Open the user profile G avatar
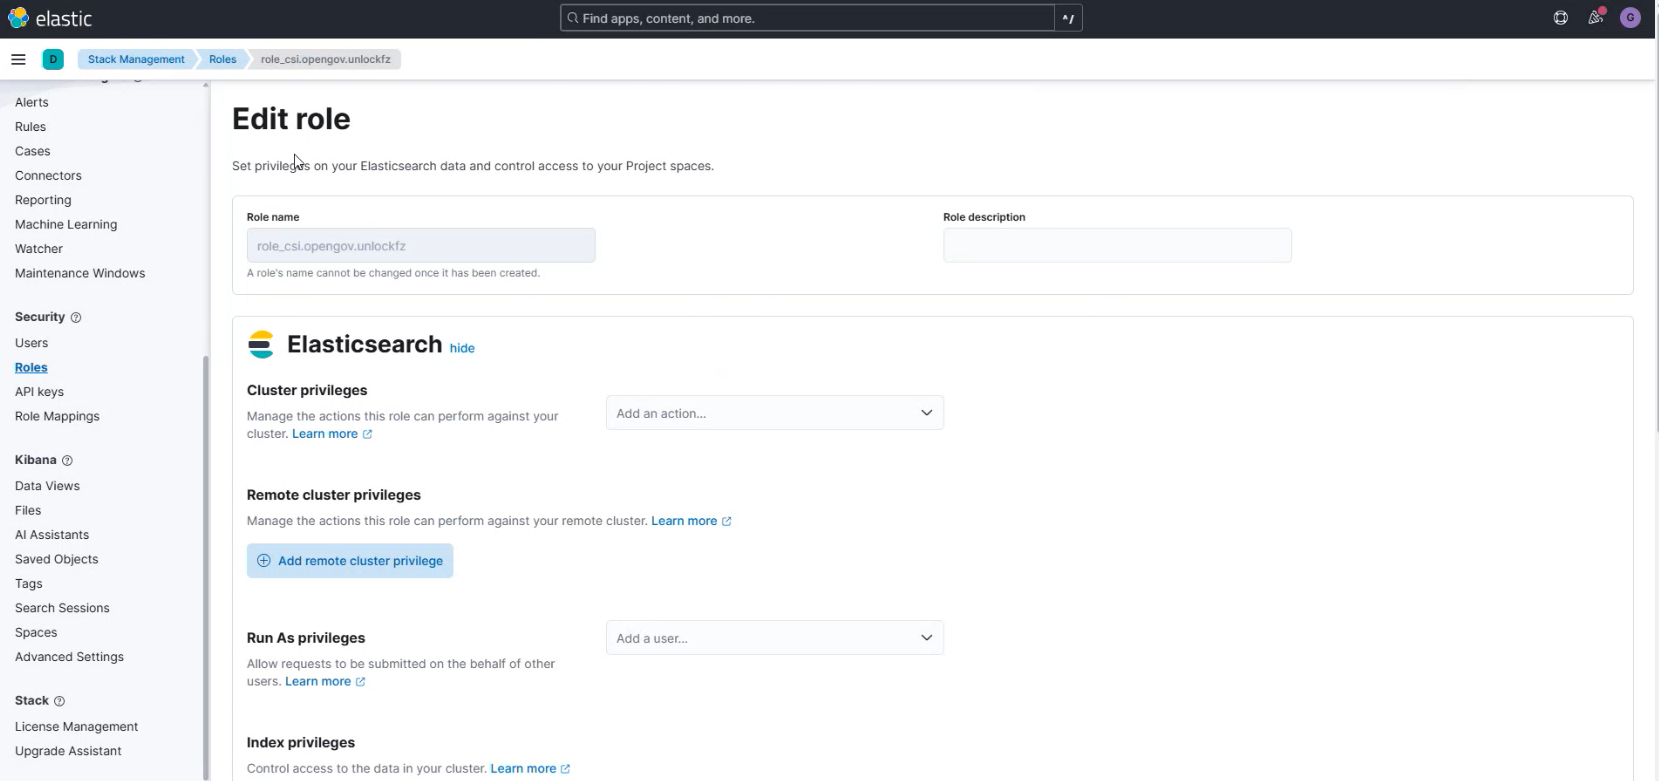The height and width of the screenshot is (781, 1659). pyautogui.click(x=1630, y=18)
